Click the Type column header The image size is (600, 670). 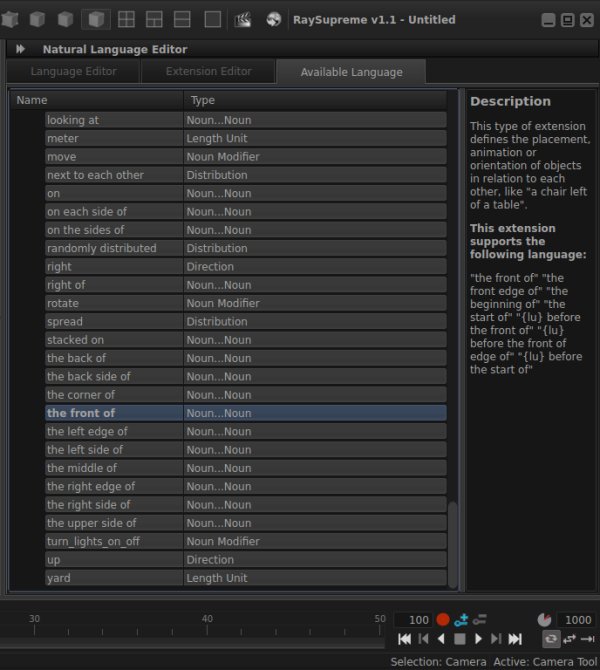[315, 100]
